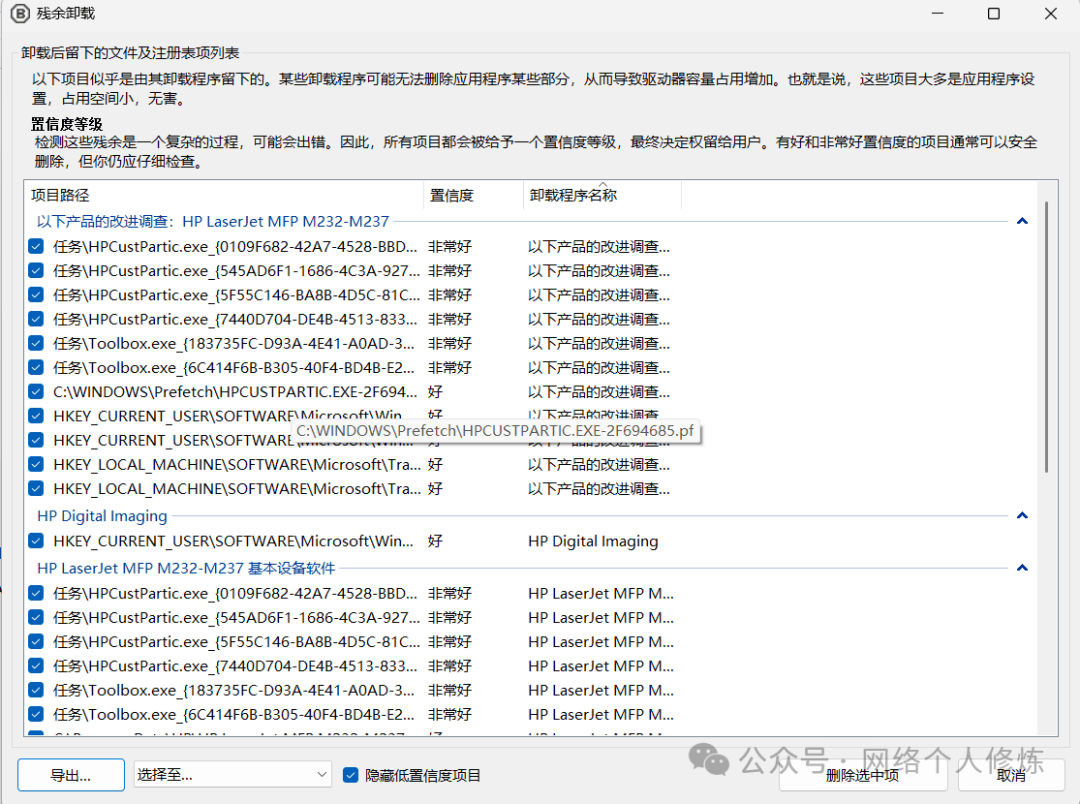The height and width of the screenshot is (804, 1080).
Task: Maximize the 残余卸载 window
Action: point(993,13)
